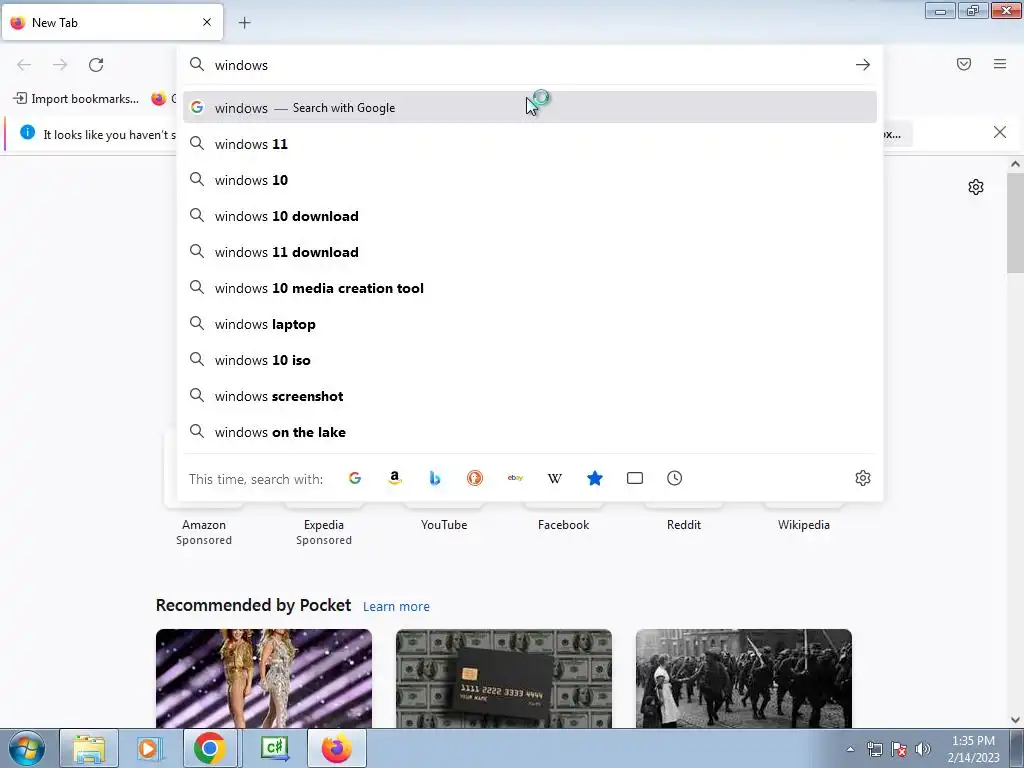The image size is (1024, 768).
Task: Select windows Search with Google row
Action: click(530, 108)
